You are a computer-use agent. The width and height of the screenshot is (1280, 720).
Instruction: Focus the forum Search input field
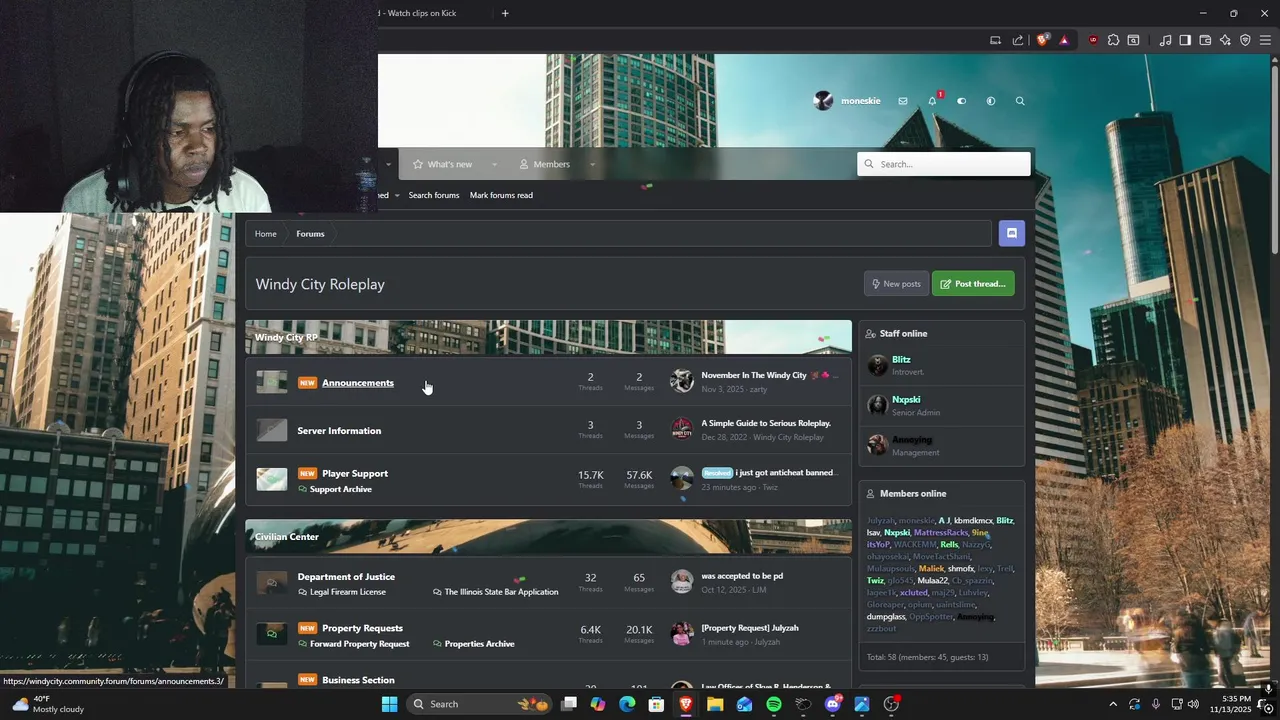click(944, 164)
